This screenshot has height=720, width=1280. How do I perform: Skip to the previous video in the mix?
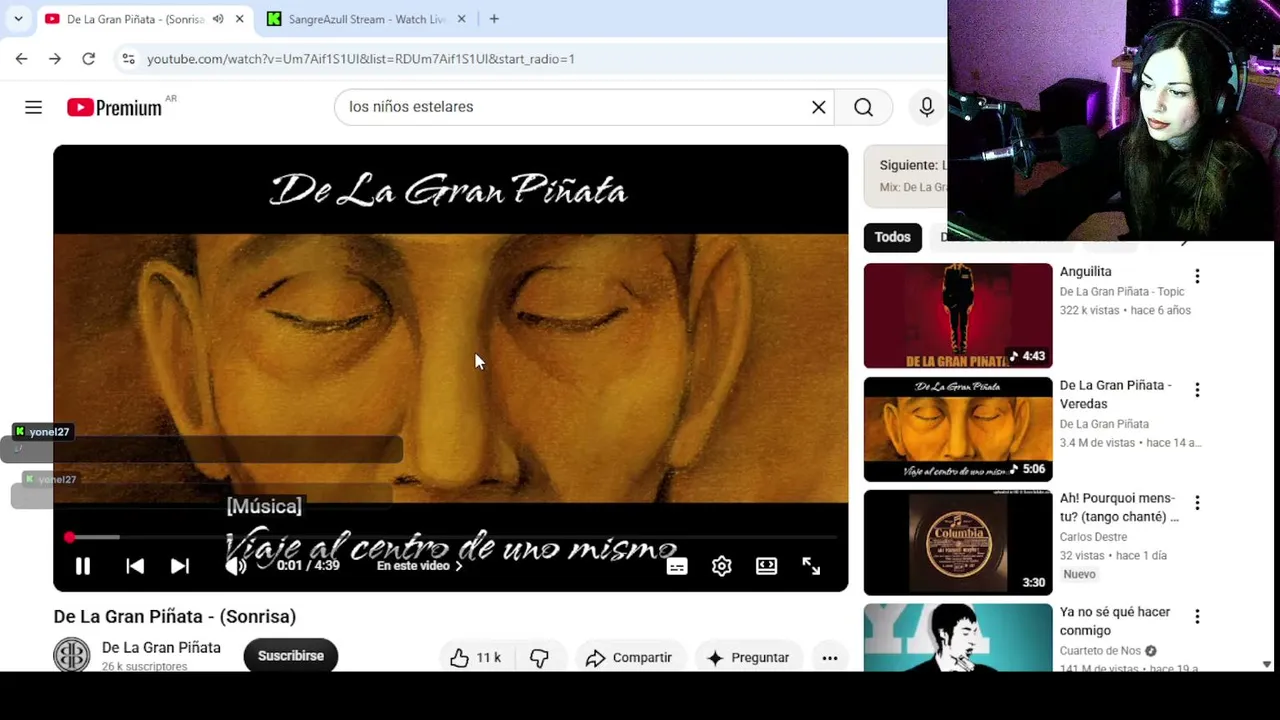(135, 566)
